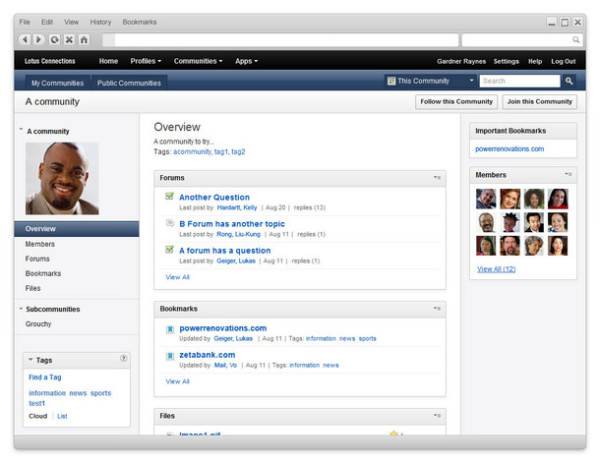Click the Join this Community button
Screen dimensions: 600x463
point(540,102)
